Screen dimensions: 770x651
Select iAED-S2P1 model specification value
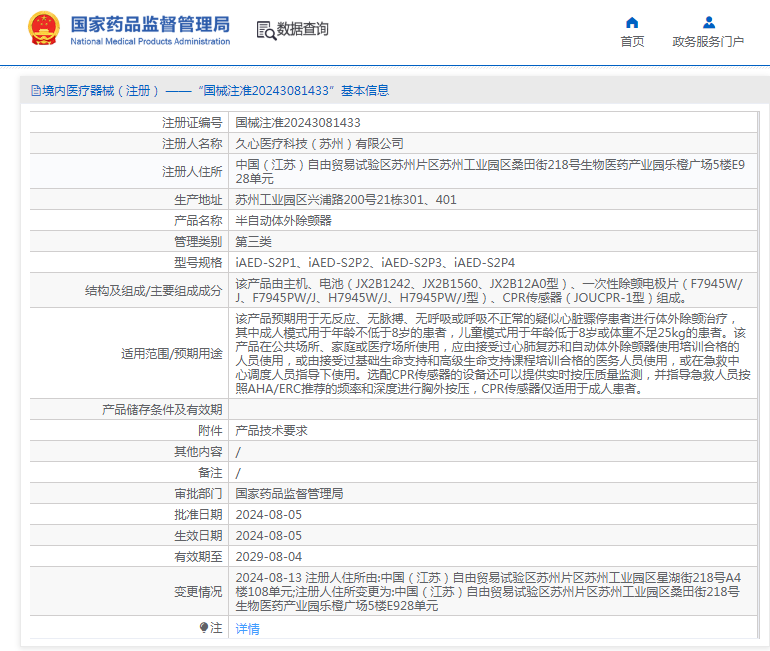tap(375, 263)
